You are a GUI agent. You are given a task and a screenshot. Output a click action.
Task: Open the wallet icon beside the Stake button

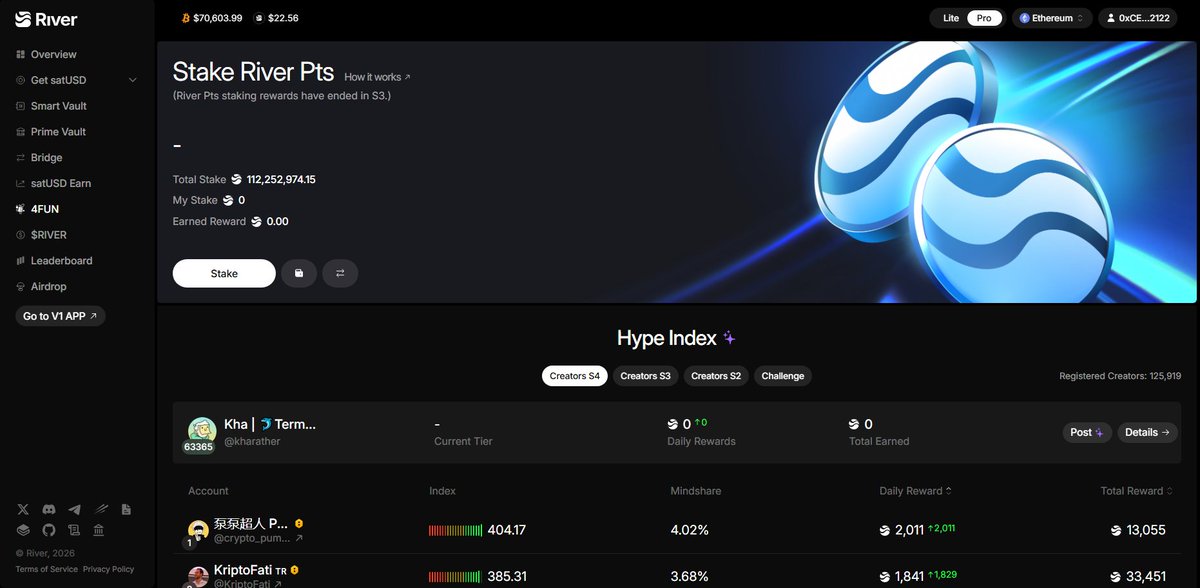click(299, 273)
